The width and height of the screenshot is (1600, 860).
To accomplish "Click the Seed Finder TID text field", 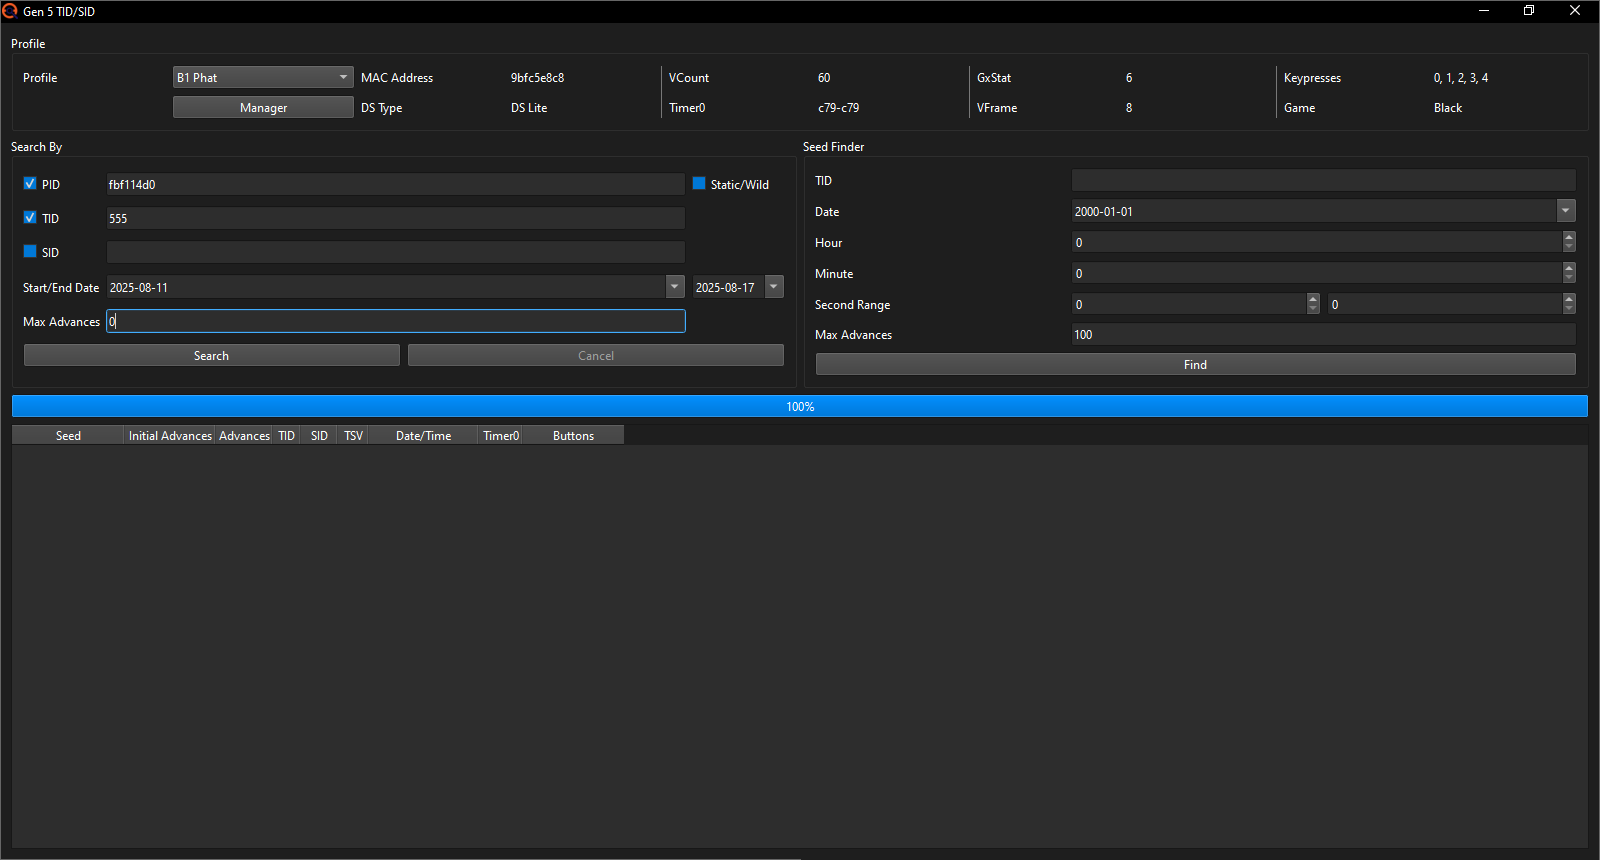I will [1323, 181].
